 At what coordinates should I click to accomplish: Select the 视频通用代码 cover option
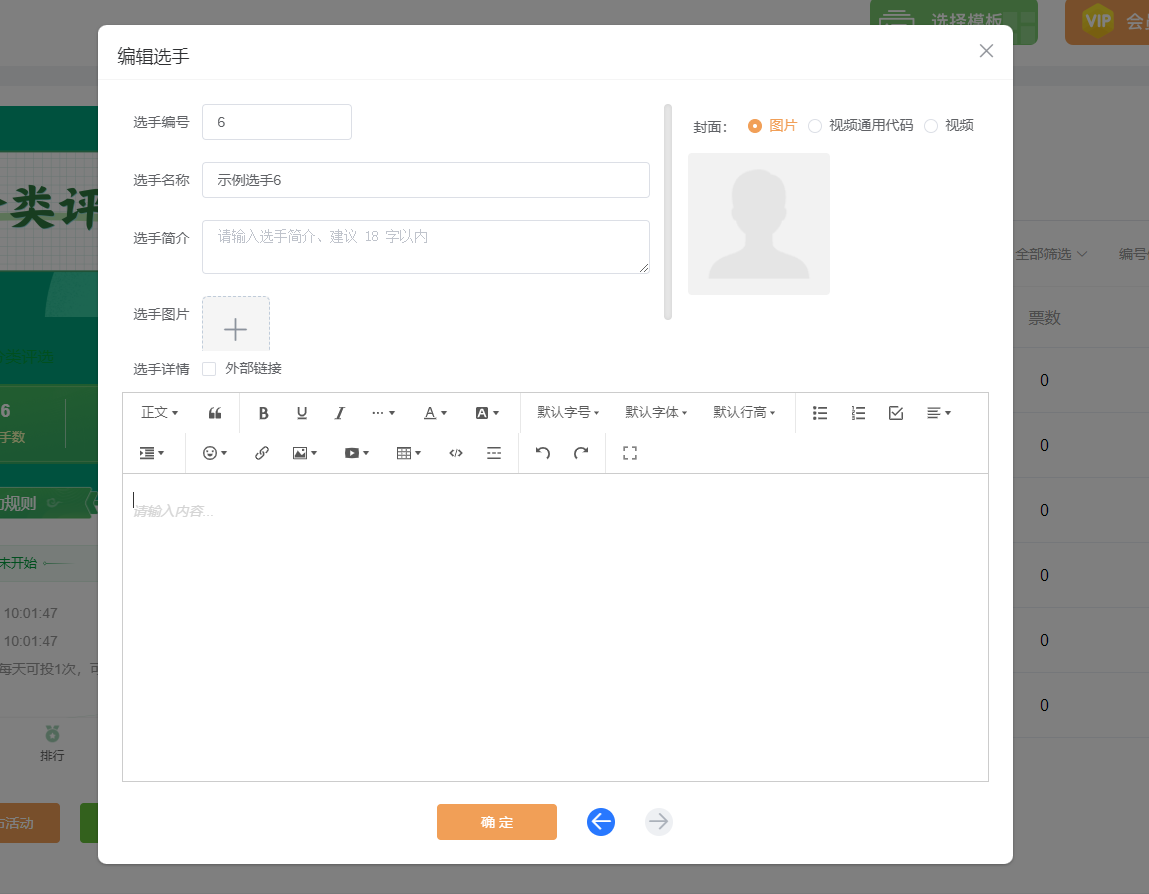(815, 126)
